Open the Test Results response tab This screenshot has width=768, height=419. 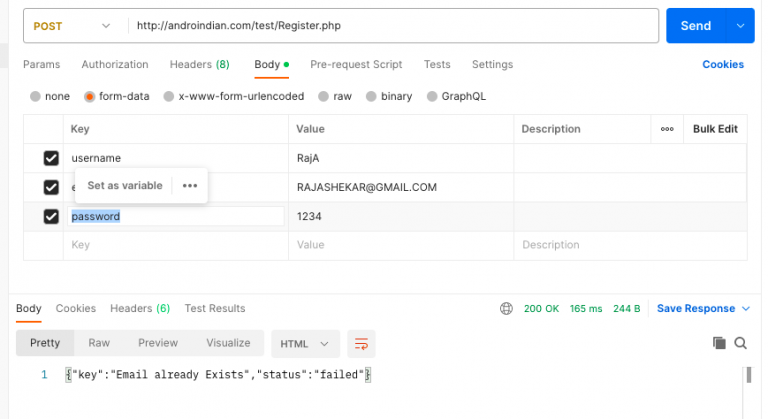(214, 309)
